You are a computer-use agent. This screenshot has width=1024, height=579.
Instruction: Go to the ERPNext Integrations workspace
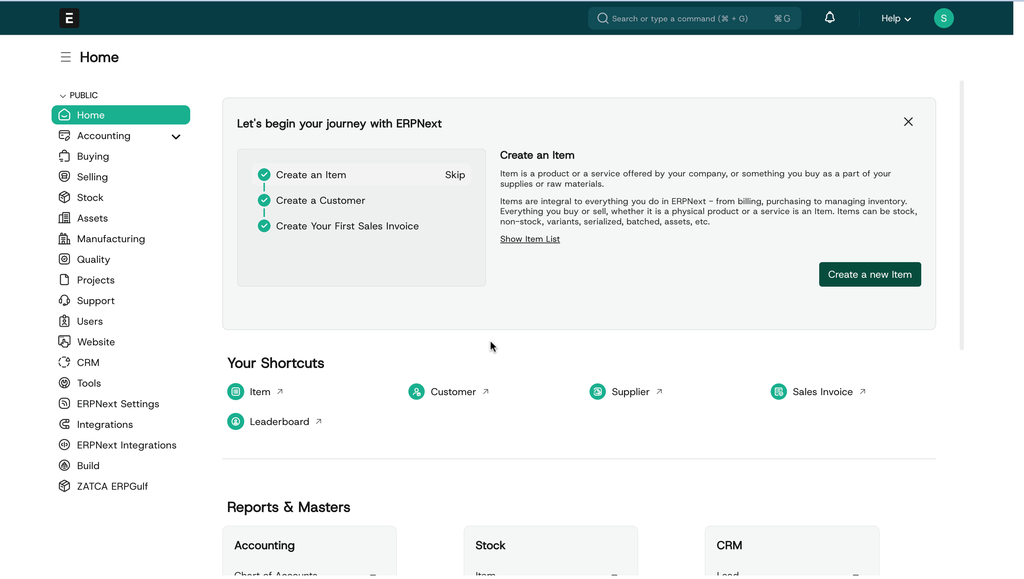(x=126, y=445)
